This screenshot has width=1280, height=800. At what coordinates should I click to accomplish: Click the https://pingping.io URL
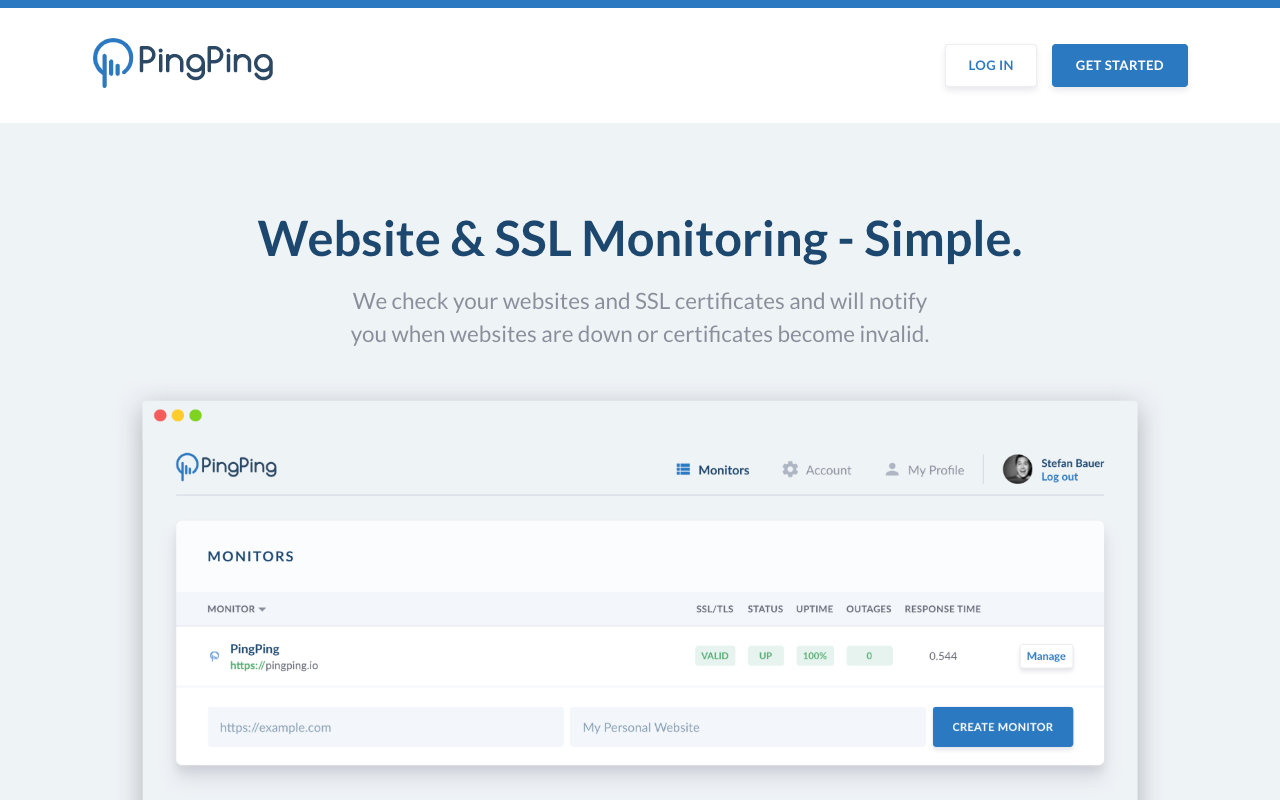(x=274, y=665)
